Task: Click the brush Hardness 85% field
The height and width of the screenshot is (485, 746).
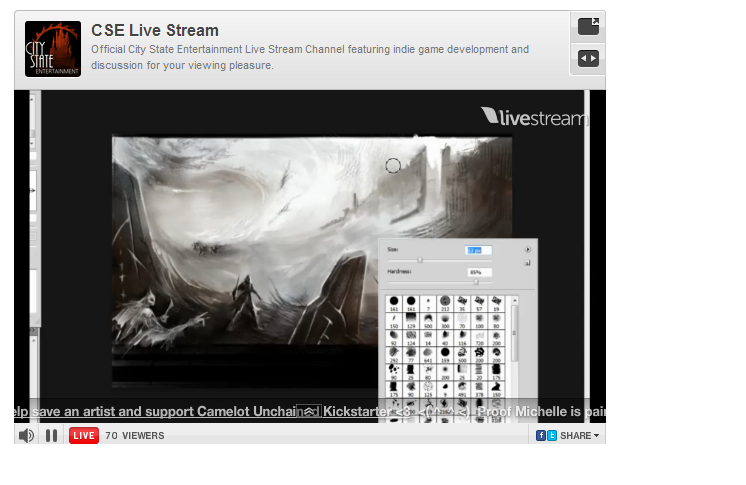Action: coord(480,272)
